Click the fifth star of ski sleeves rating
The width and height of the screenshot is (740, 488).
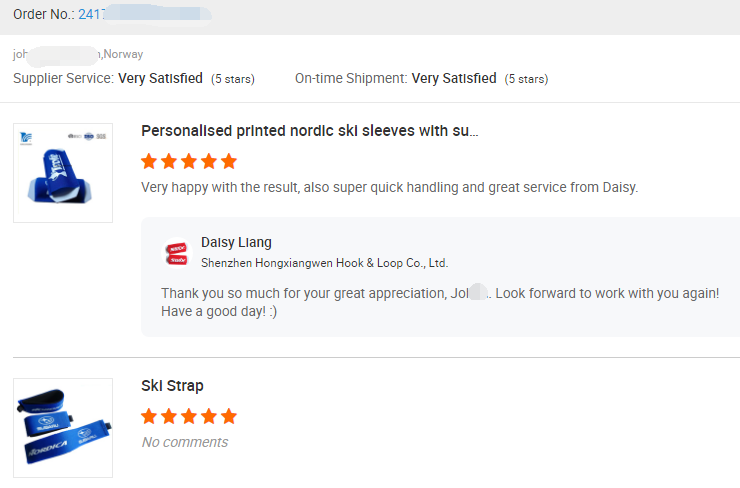[229, 161]
